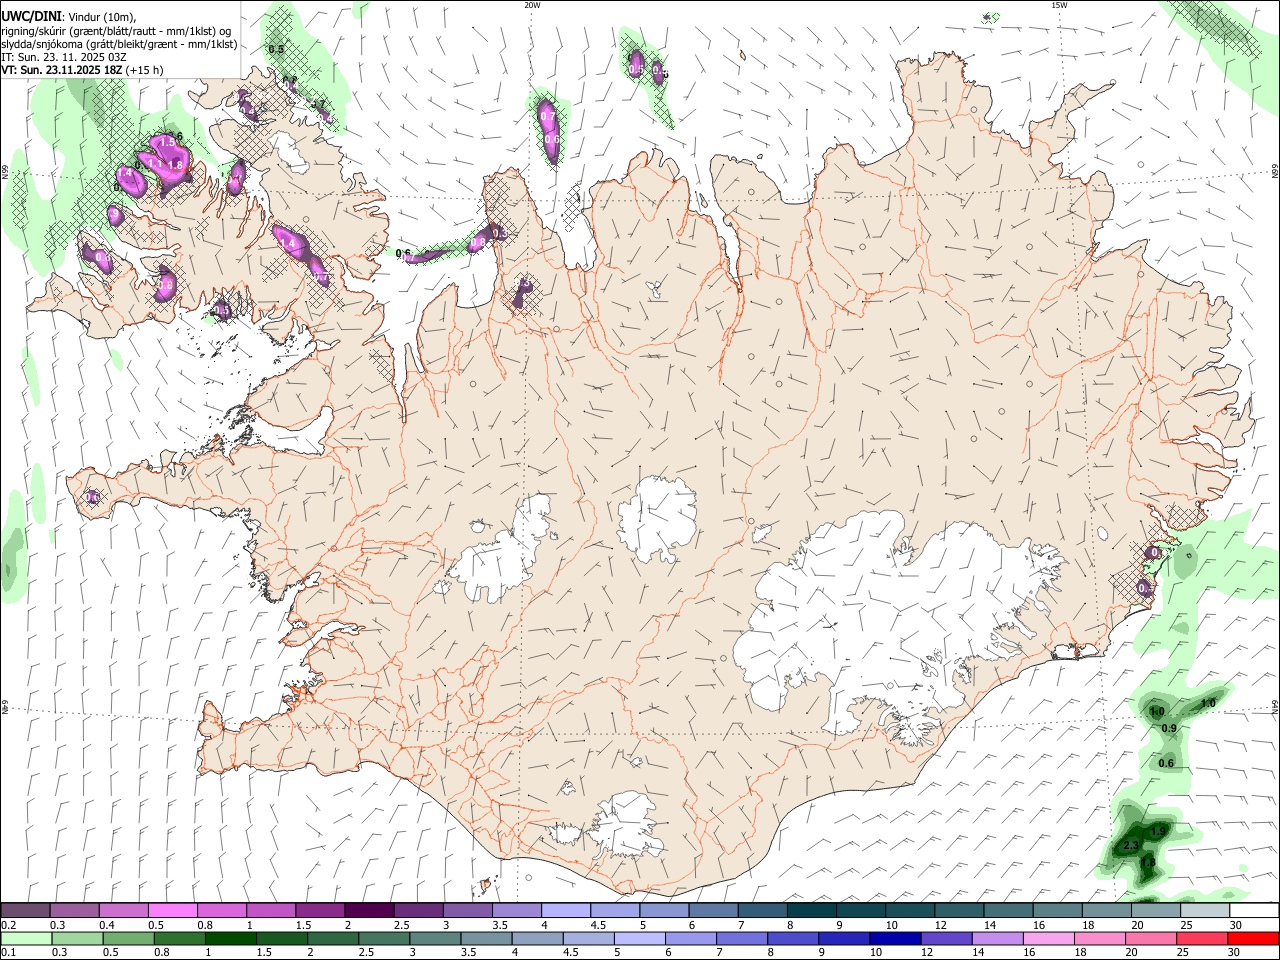The height and width of the screenshot is (960, 1280).
Task: Click the white Mýrdalsjökull glacier near south coast
Action: 628,826
